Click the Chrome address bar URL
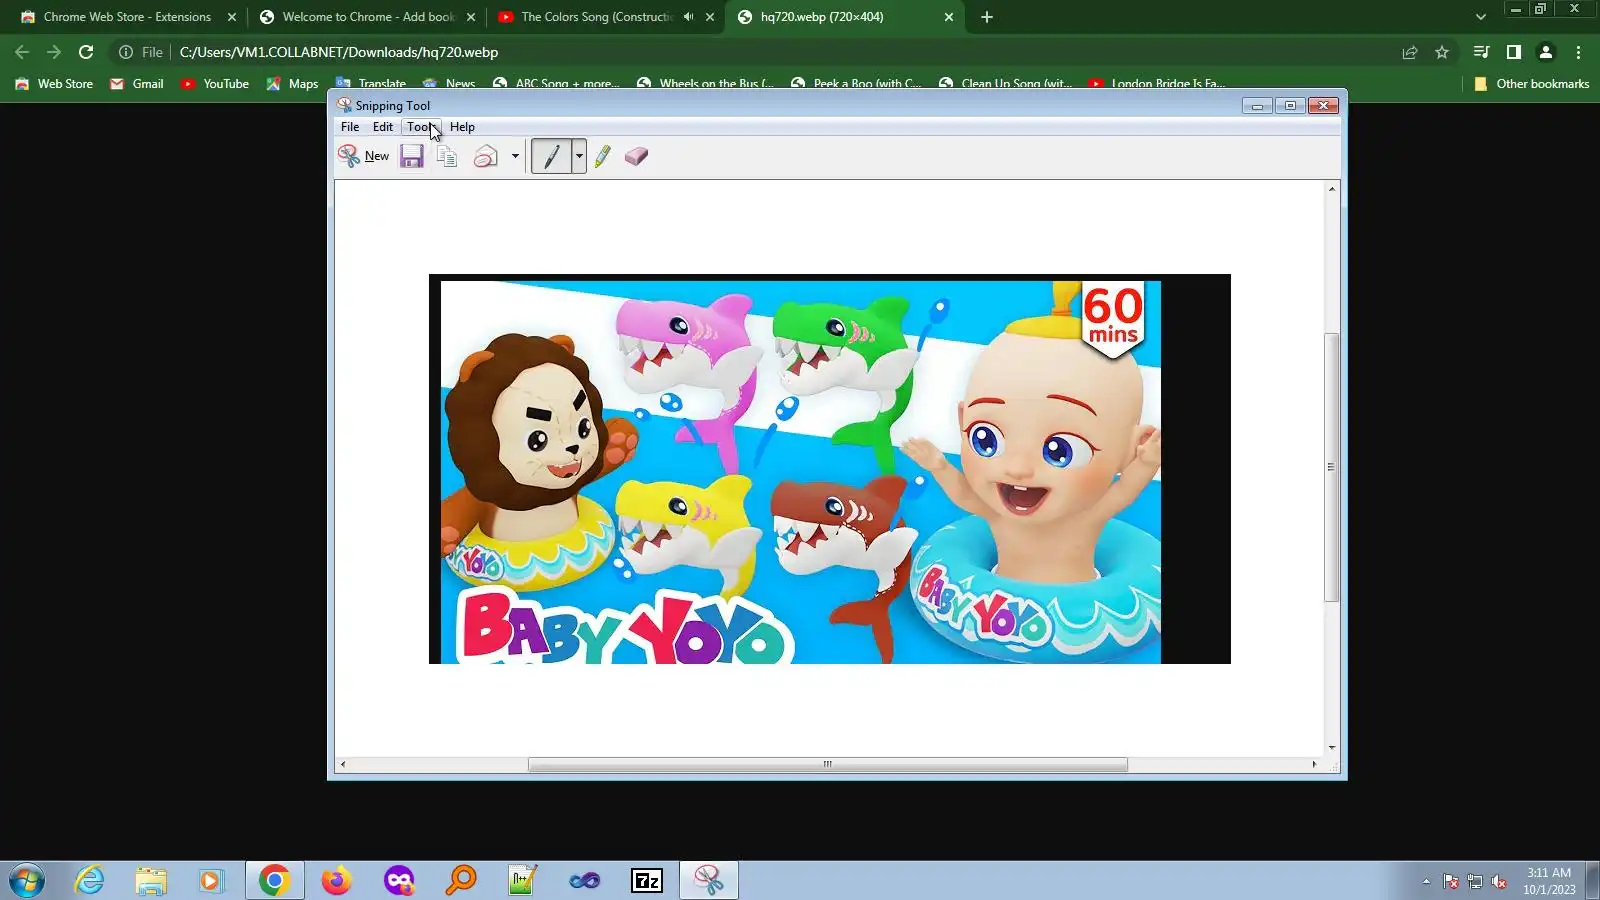Screen dimensions: 1600x900 [x=339, y=52]
